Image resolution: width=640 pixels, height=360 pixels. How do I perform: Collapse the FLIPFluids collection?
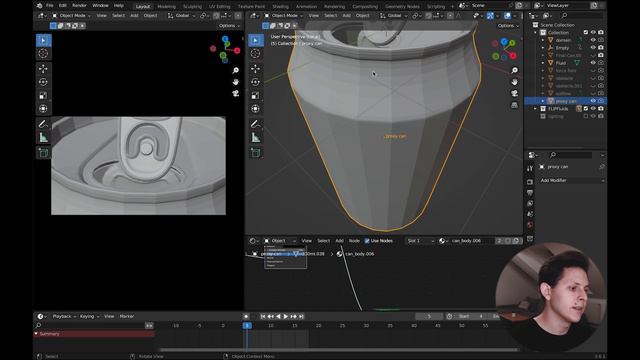pyautogui.click(x=535, y=109)
